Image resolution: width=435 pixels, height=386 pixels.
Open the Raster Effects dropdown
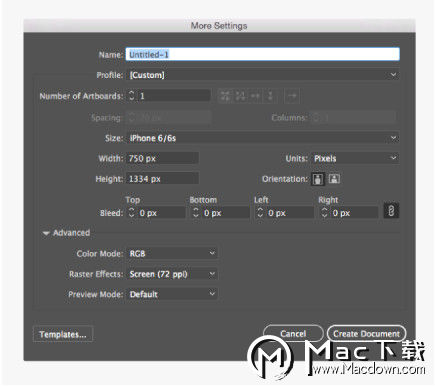[172, 274]
